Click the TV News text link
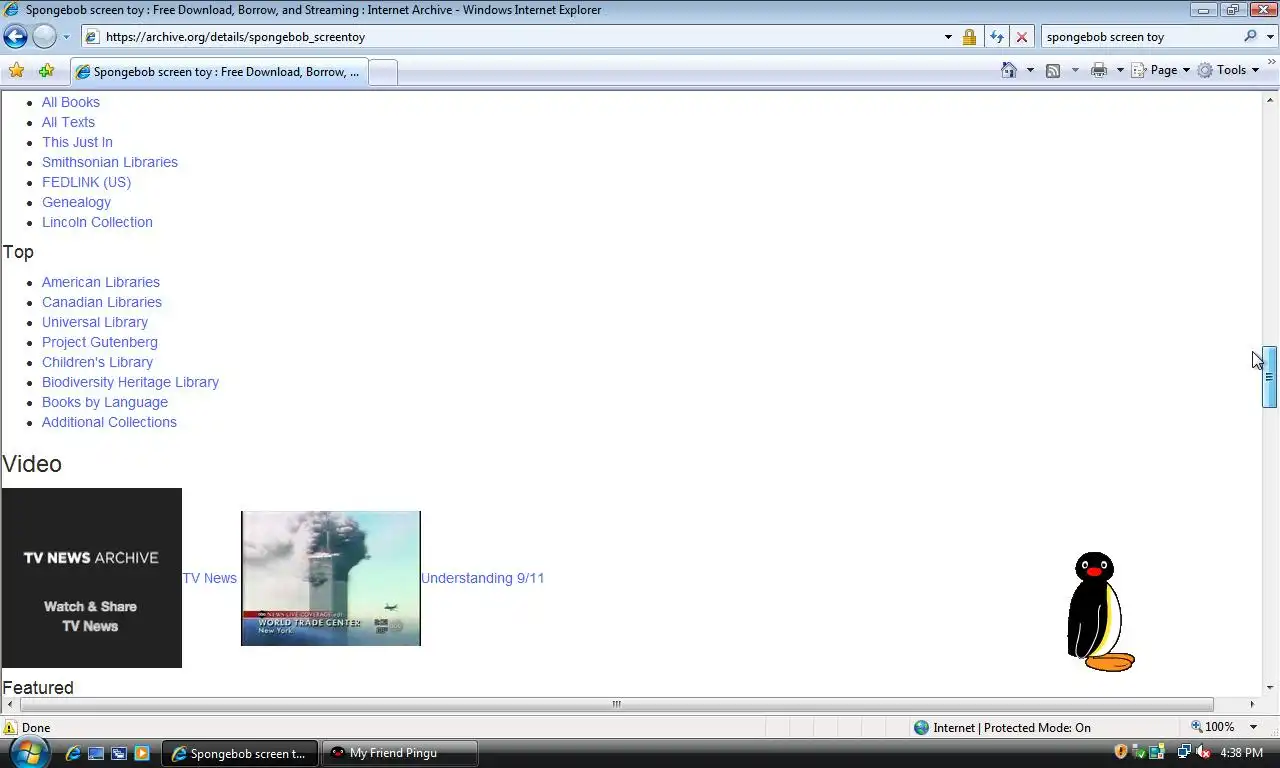 point(209,578)
